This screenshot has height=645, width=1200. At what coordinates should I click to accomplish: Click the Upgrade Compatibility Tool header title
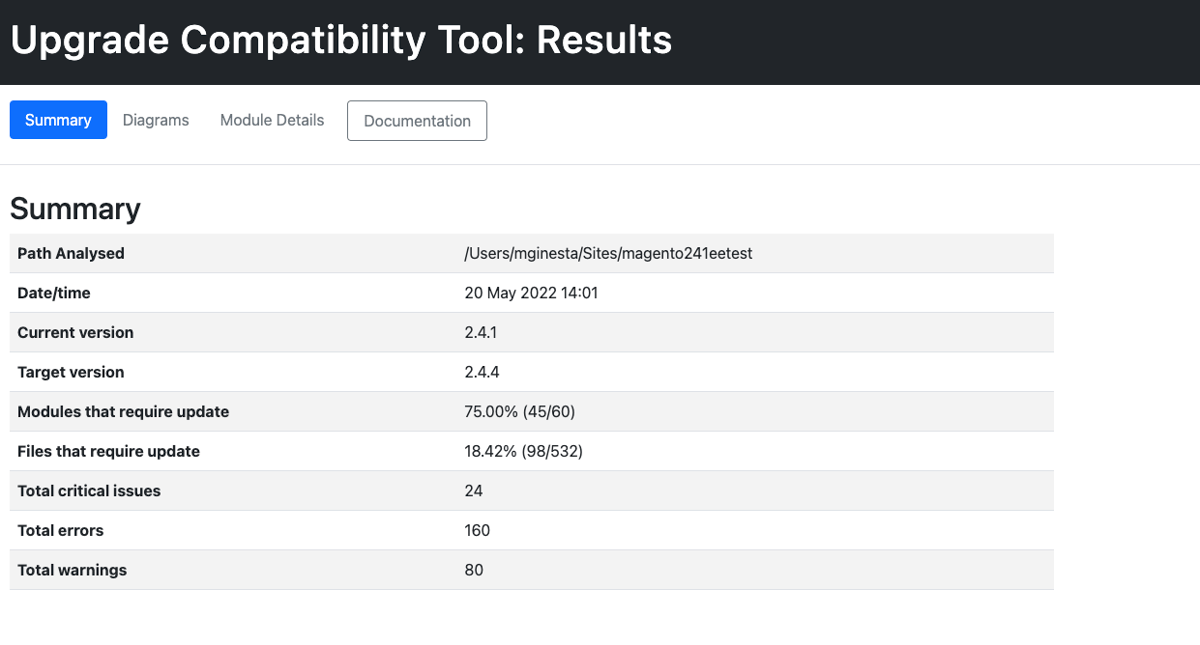click(x=340, y=40)
